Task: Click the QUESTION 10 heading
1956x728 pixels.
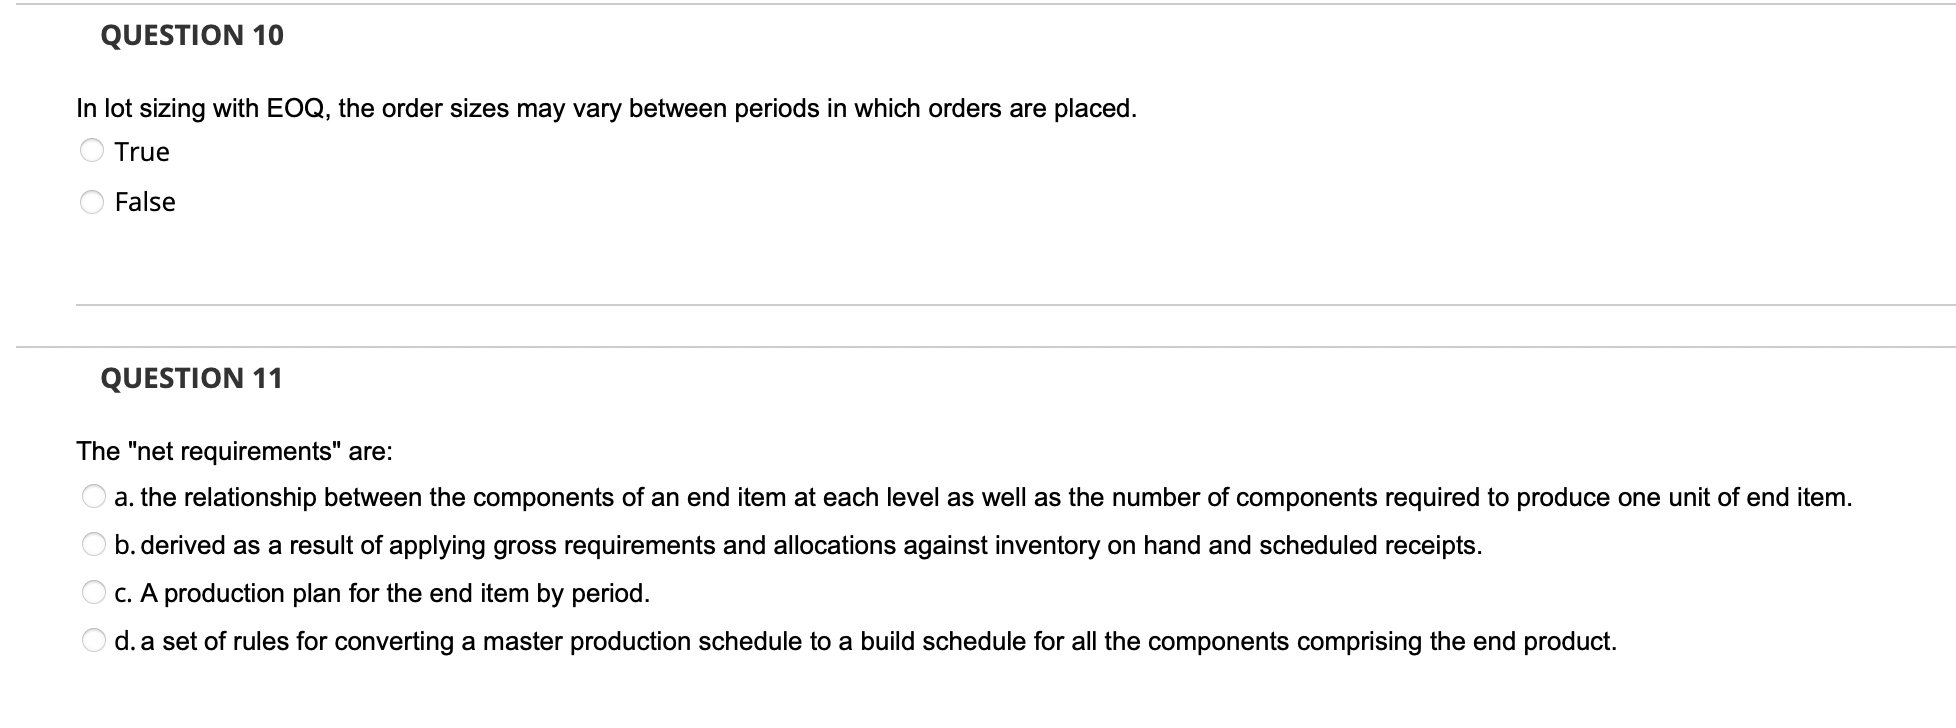Action: coord(191,35)
